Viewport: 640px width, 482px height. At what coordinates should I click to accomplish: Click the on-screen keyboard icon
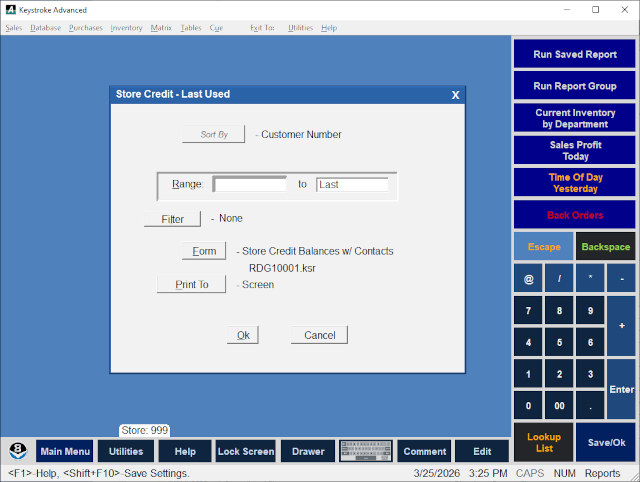pos(367,451)
